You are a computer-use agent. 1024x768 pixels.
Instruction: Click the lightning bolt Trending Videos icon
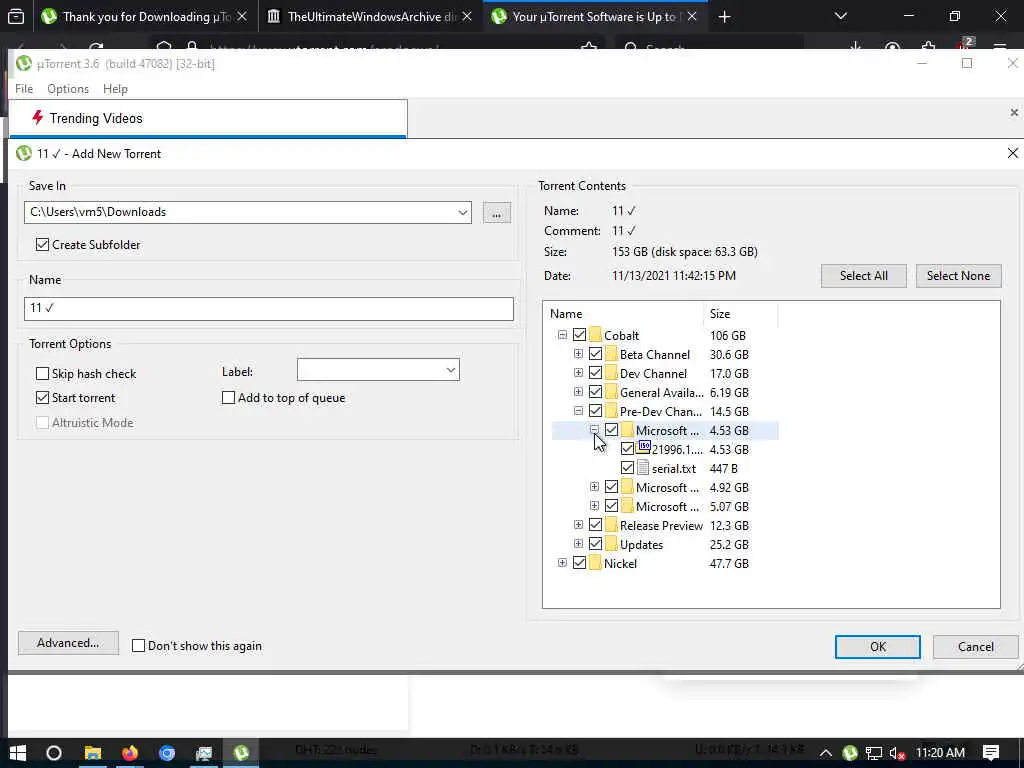[37, 118]
